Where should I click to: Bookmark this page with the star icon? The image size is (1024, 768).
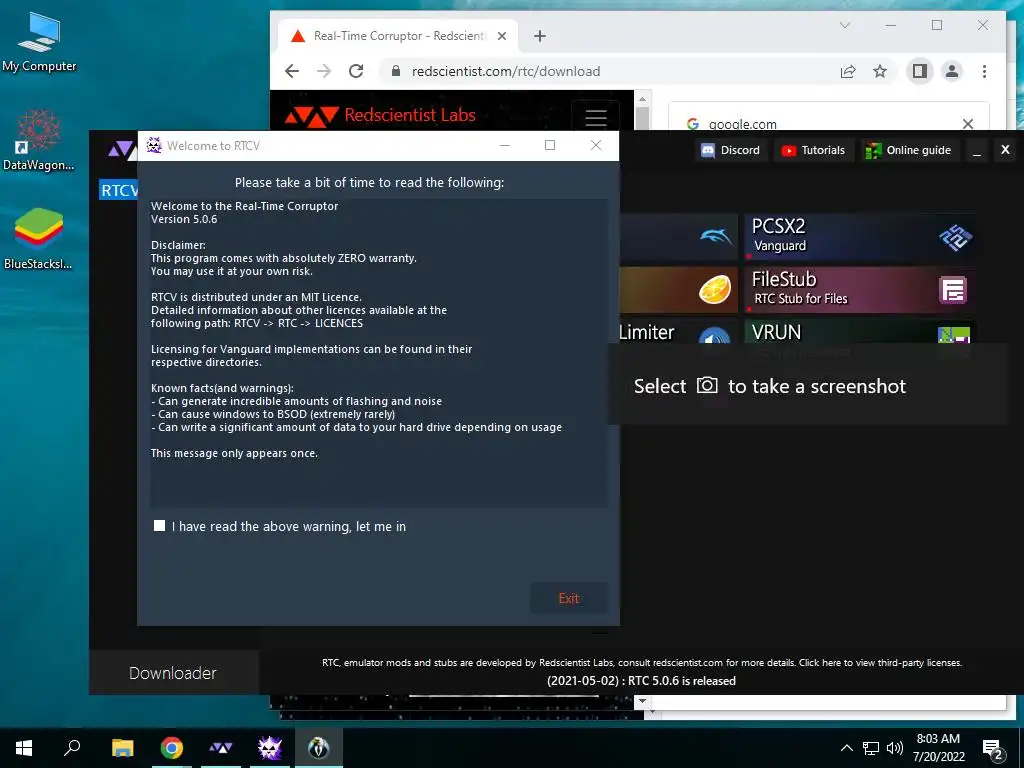click(x=880, y=71)
